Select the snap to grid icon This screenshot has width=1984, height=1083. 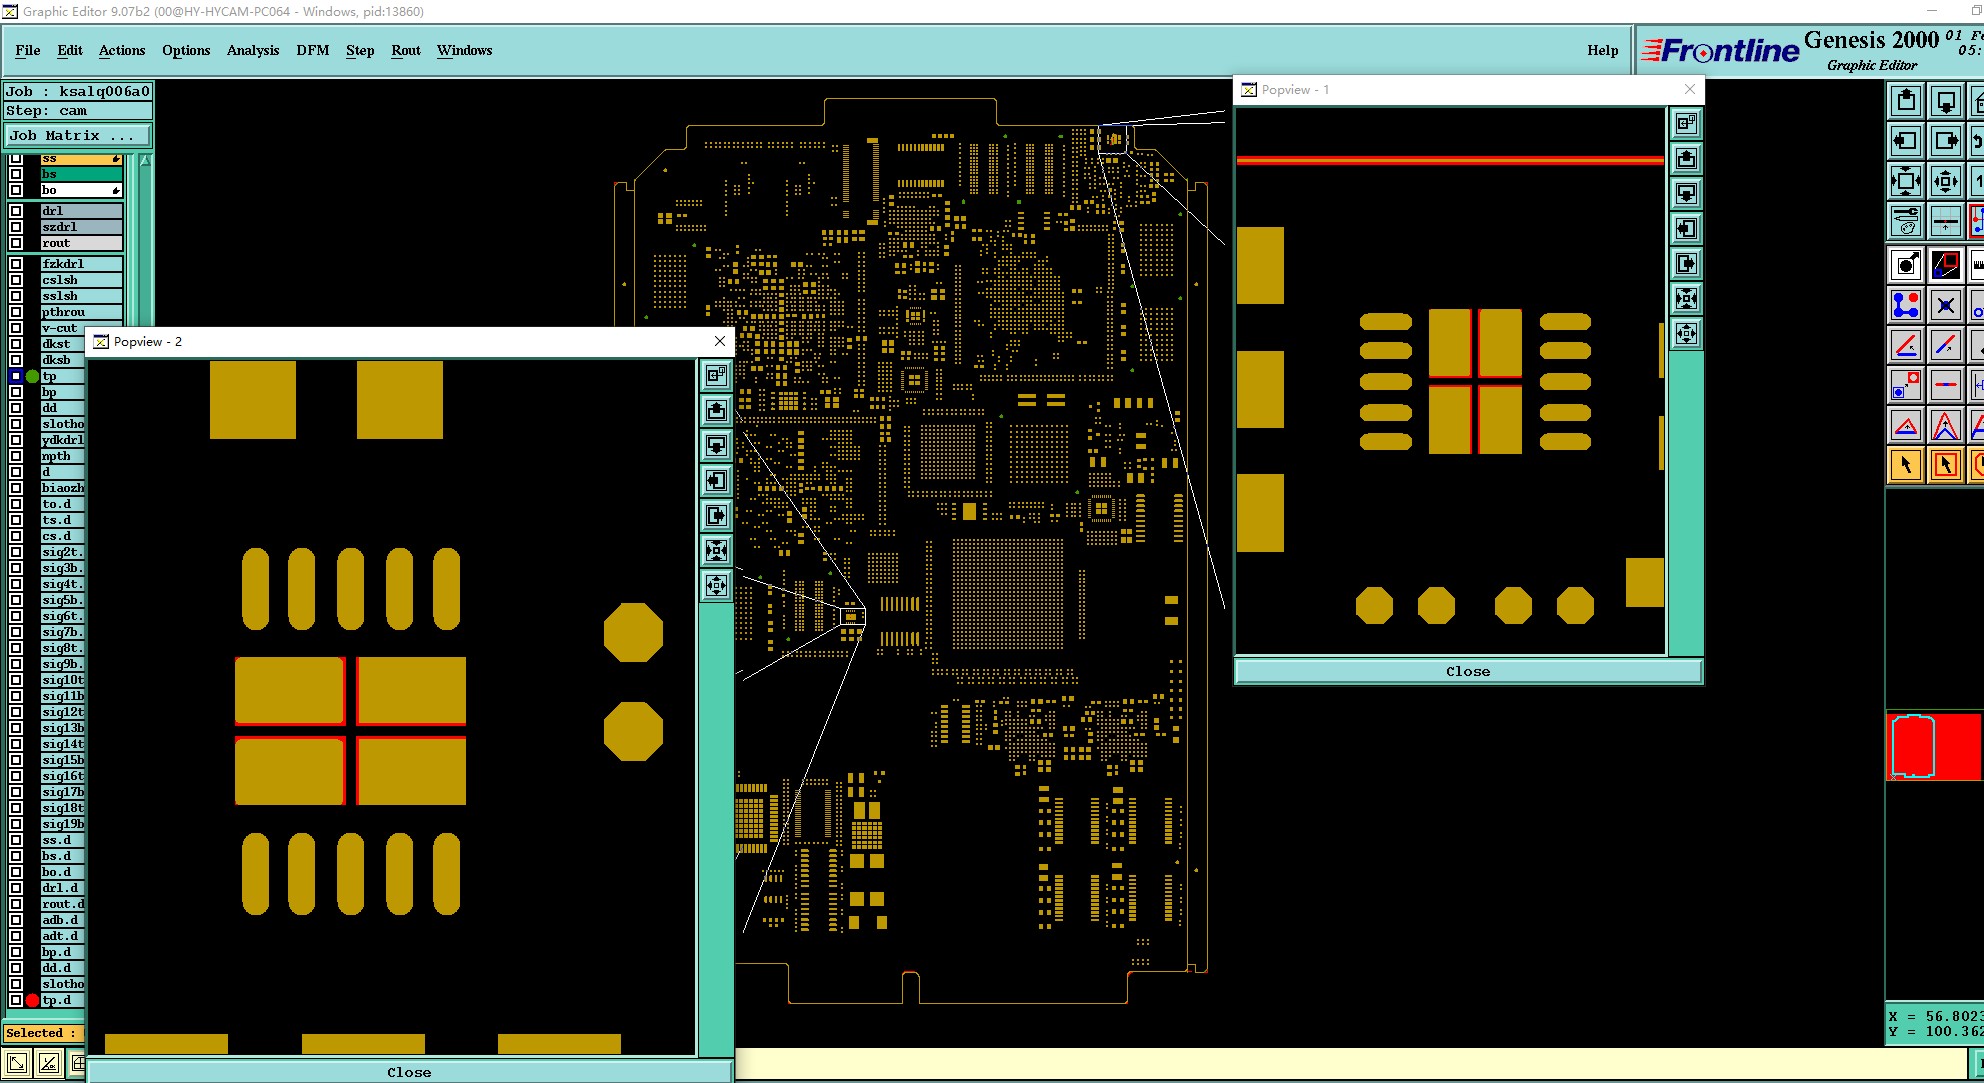(1945, 221)
